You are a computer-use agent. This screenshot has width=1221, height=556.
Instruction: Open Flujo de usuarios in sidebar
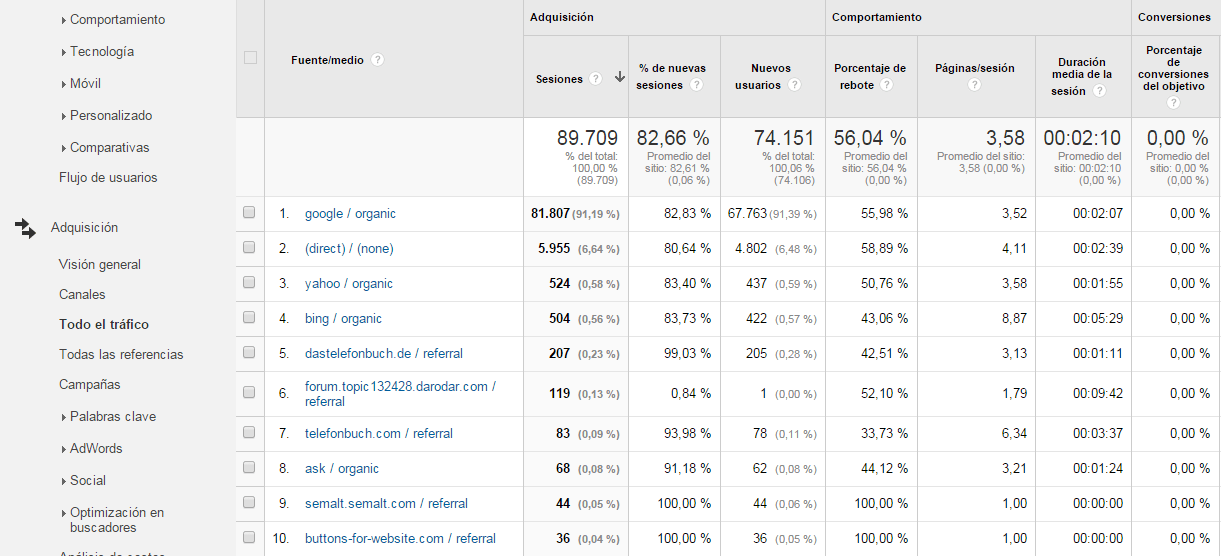click(108, 178)
